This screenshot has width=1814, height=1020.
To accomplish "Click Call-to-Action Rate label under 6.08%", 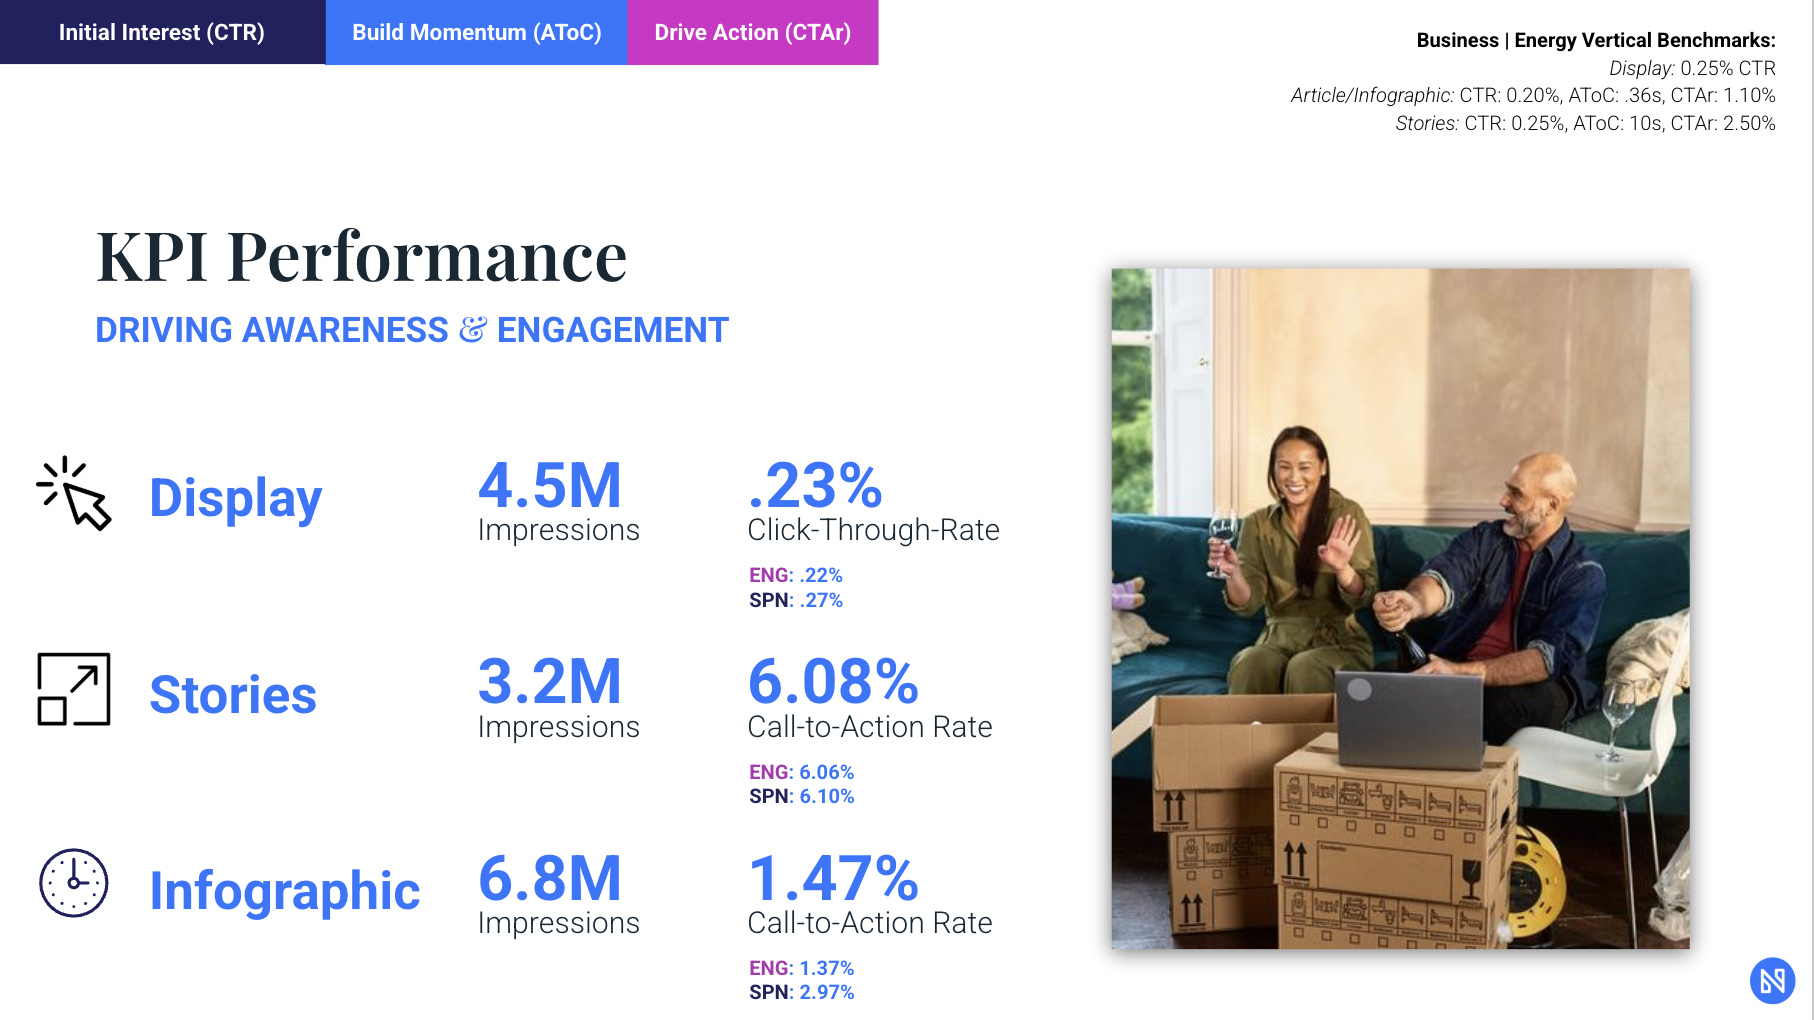I will pos(870,727).
